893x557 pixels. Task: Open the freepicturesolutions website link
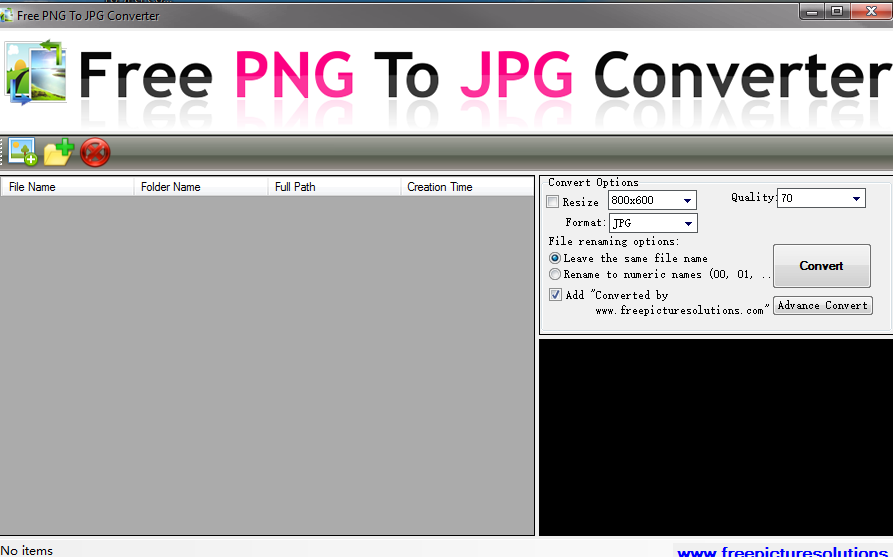click(x=785, y=551)
